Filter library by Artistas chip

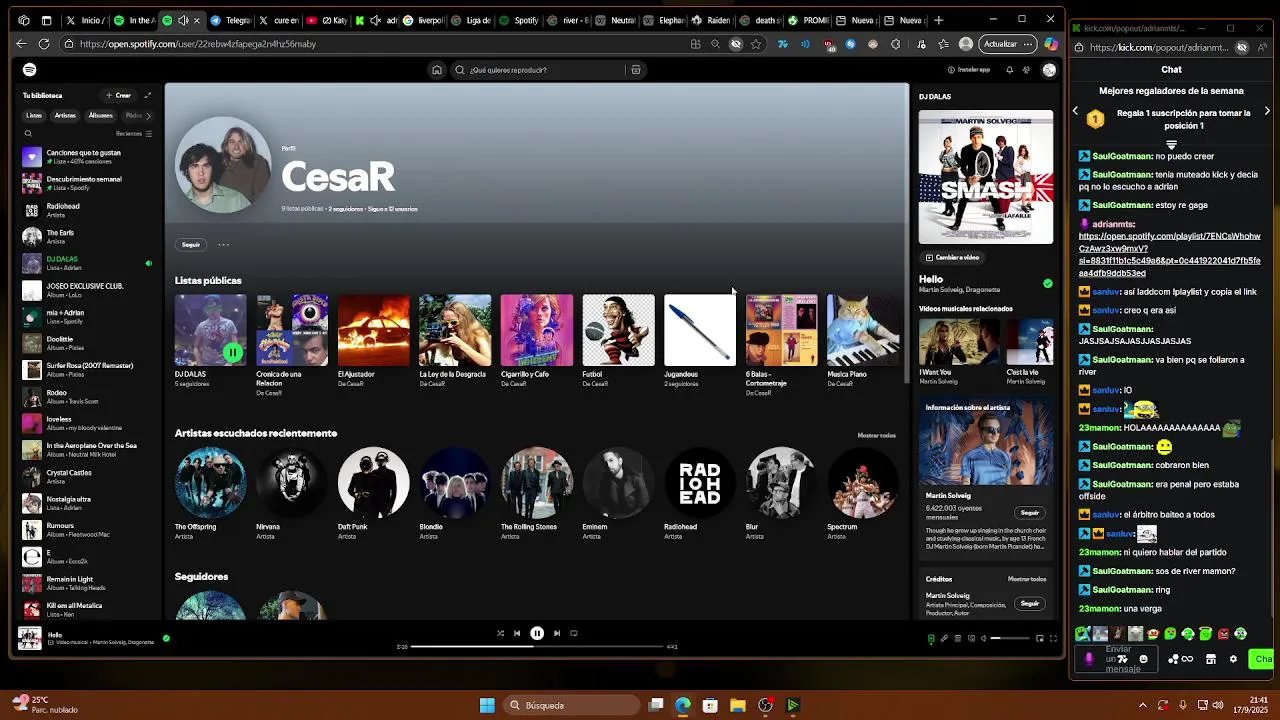coord(65,115)
